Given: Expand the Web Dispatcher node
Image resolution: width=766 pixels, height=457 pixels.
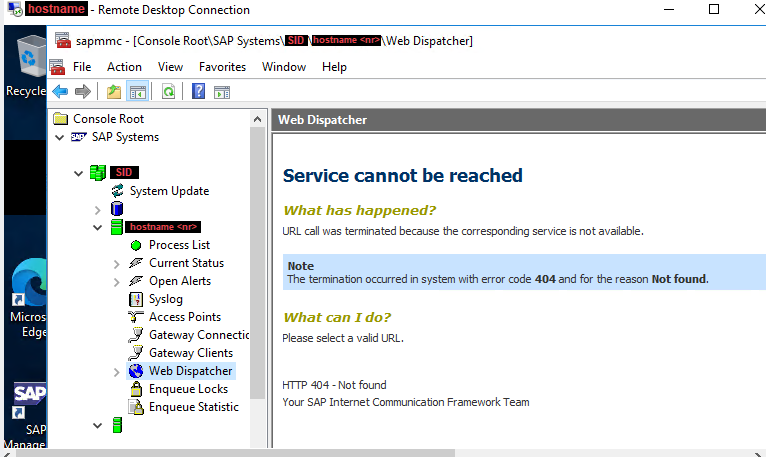Looking at the screenshot, I should click(116, 372).
